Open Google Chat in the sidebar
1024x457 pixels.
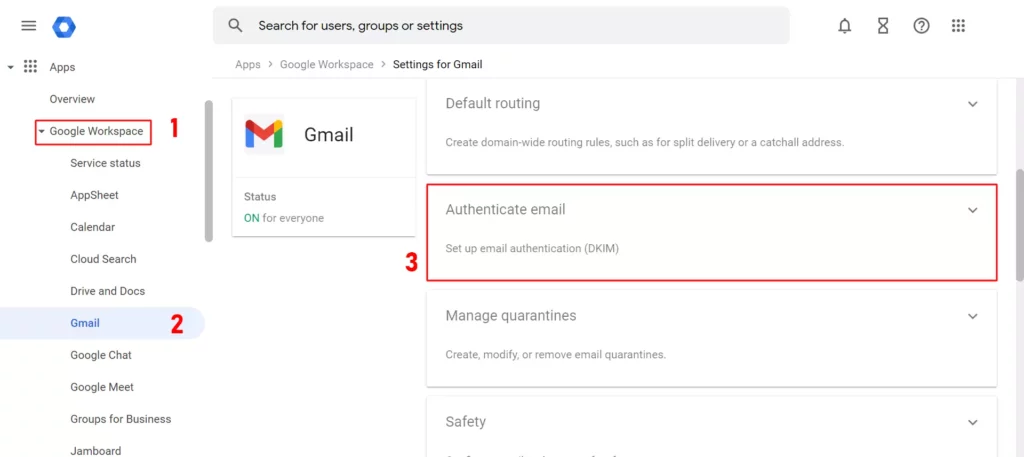click(x=101, y=355)
